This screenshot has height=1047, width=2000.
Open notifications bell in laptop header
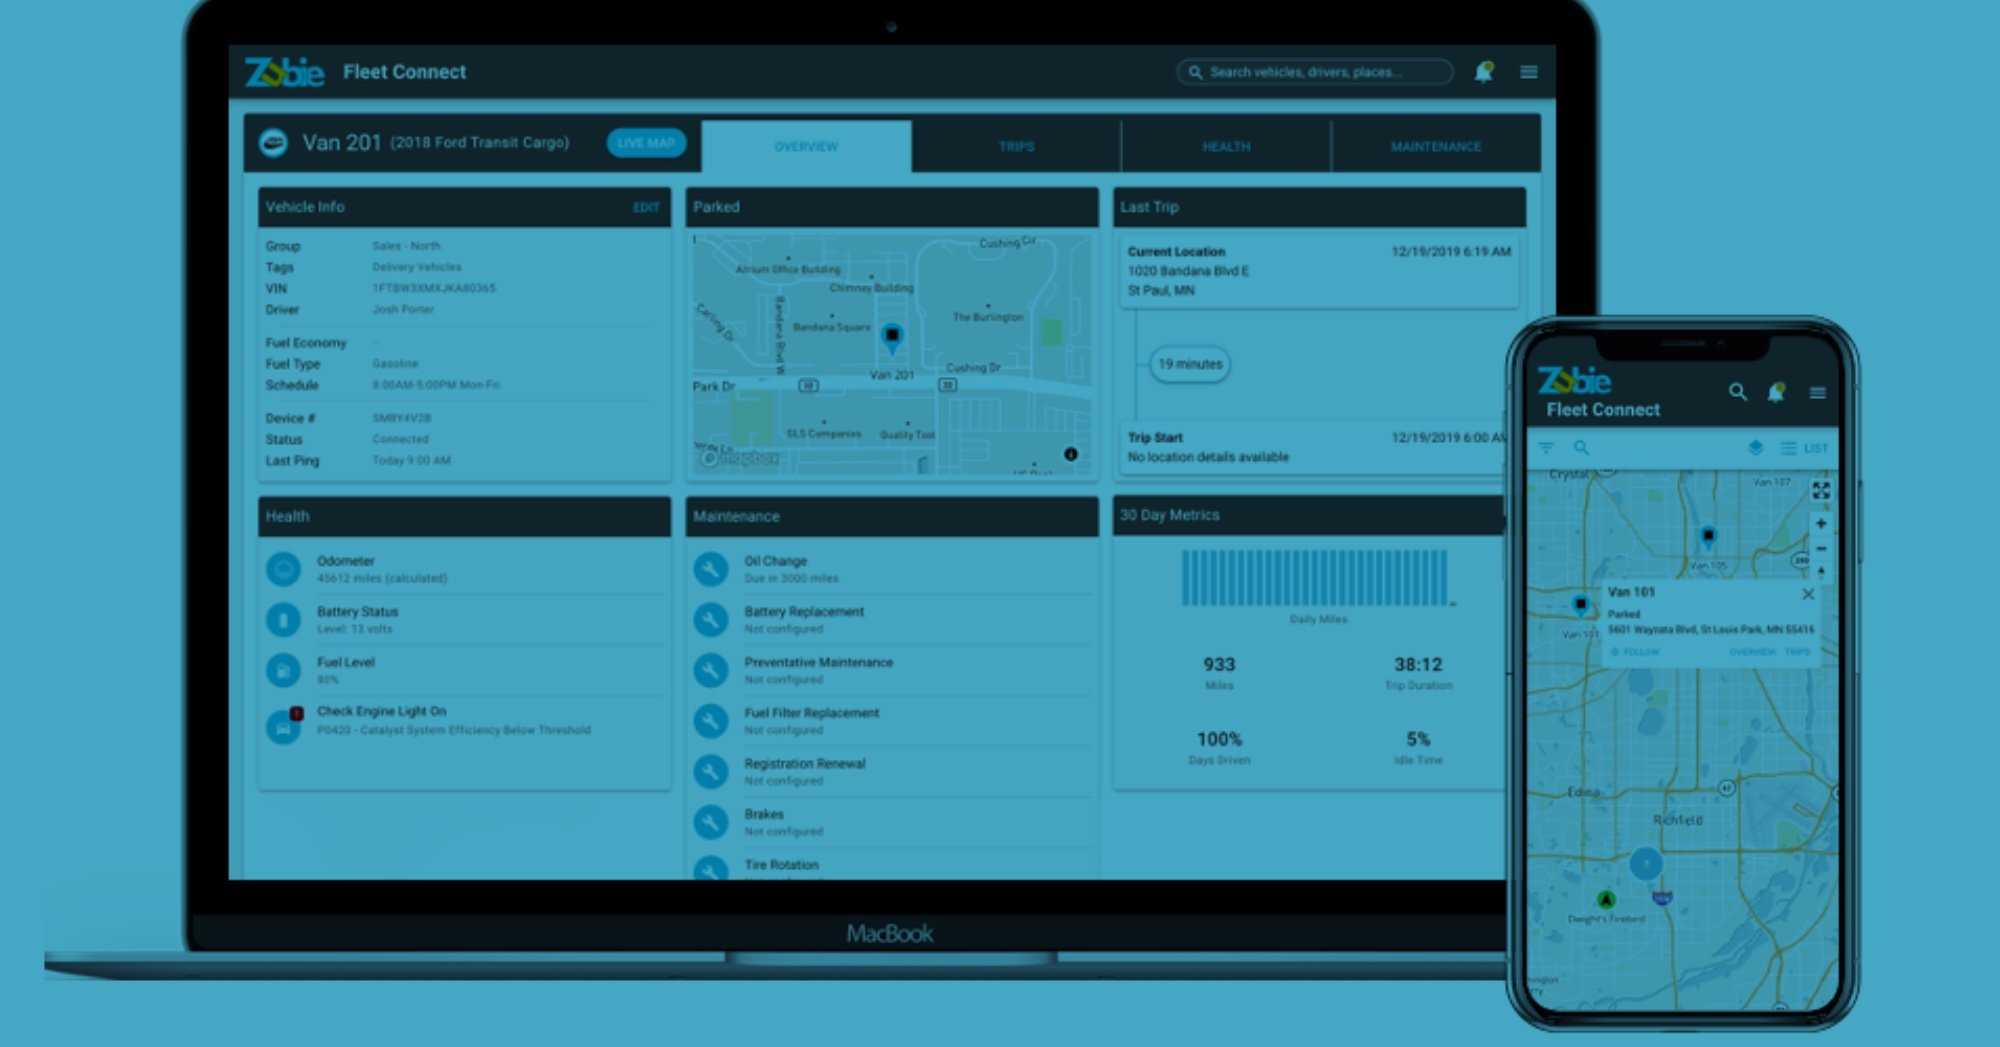pyautogui.click(x=1484, y=71)
